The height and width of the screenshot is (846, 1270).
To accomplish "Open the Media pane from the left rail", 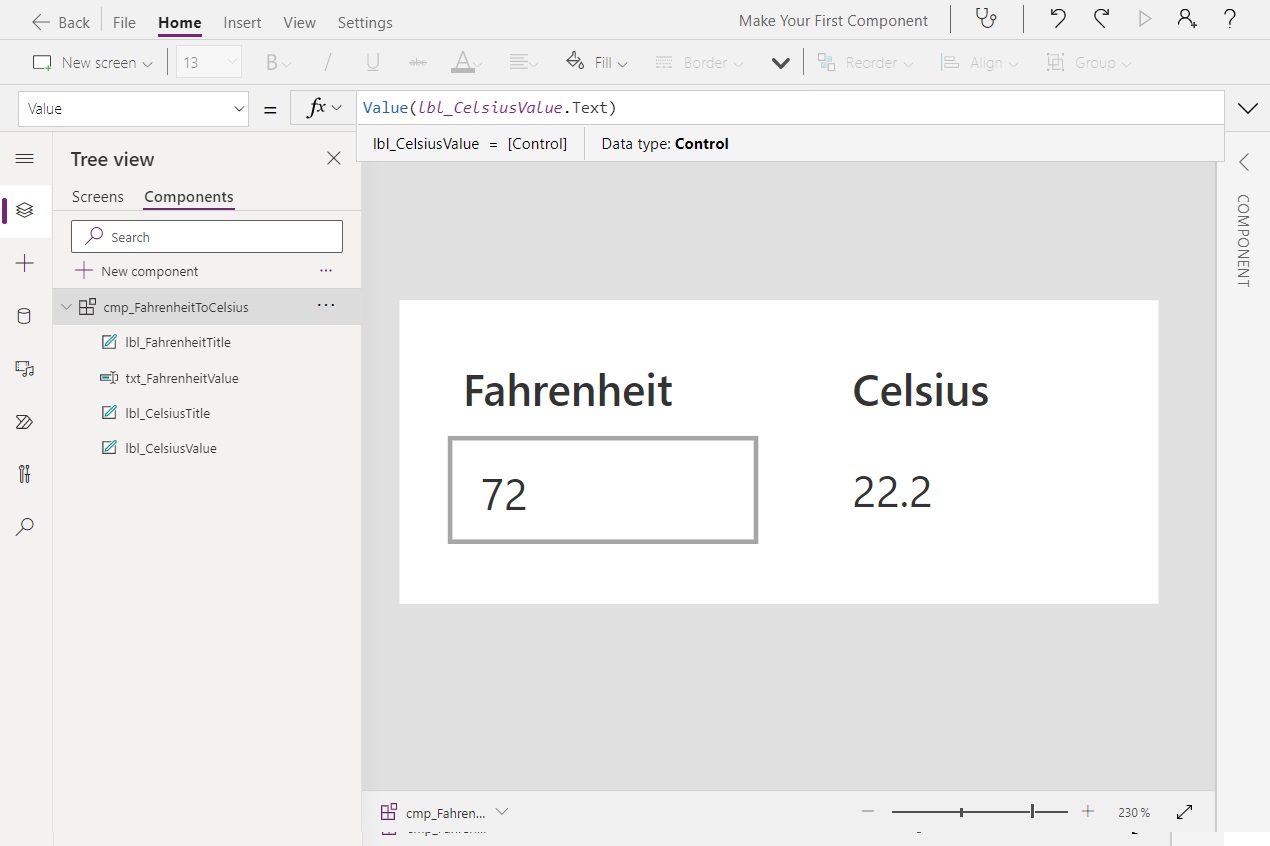I will coord(23,369).
